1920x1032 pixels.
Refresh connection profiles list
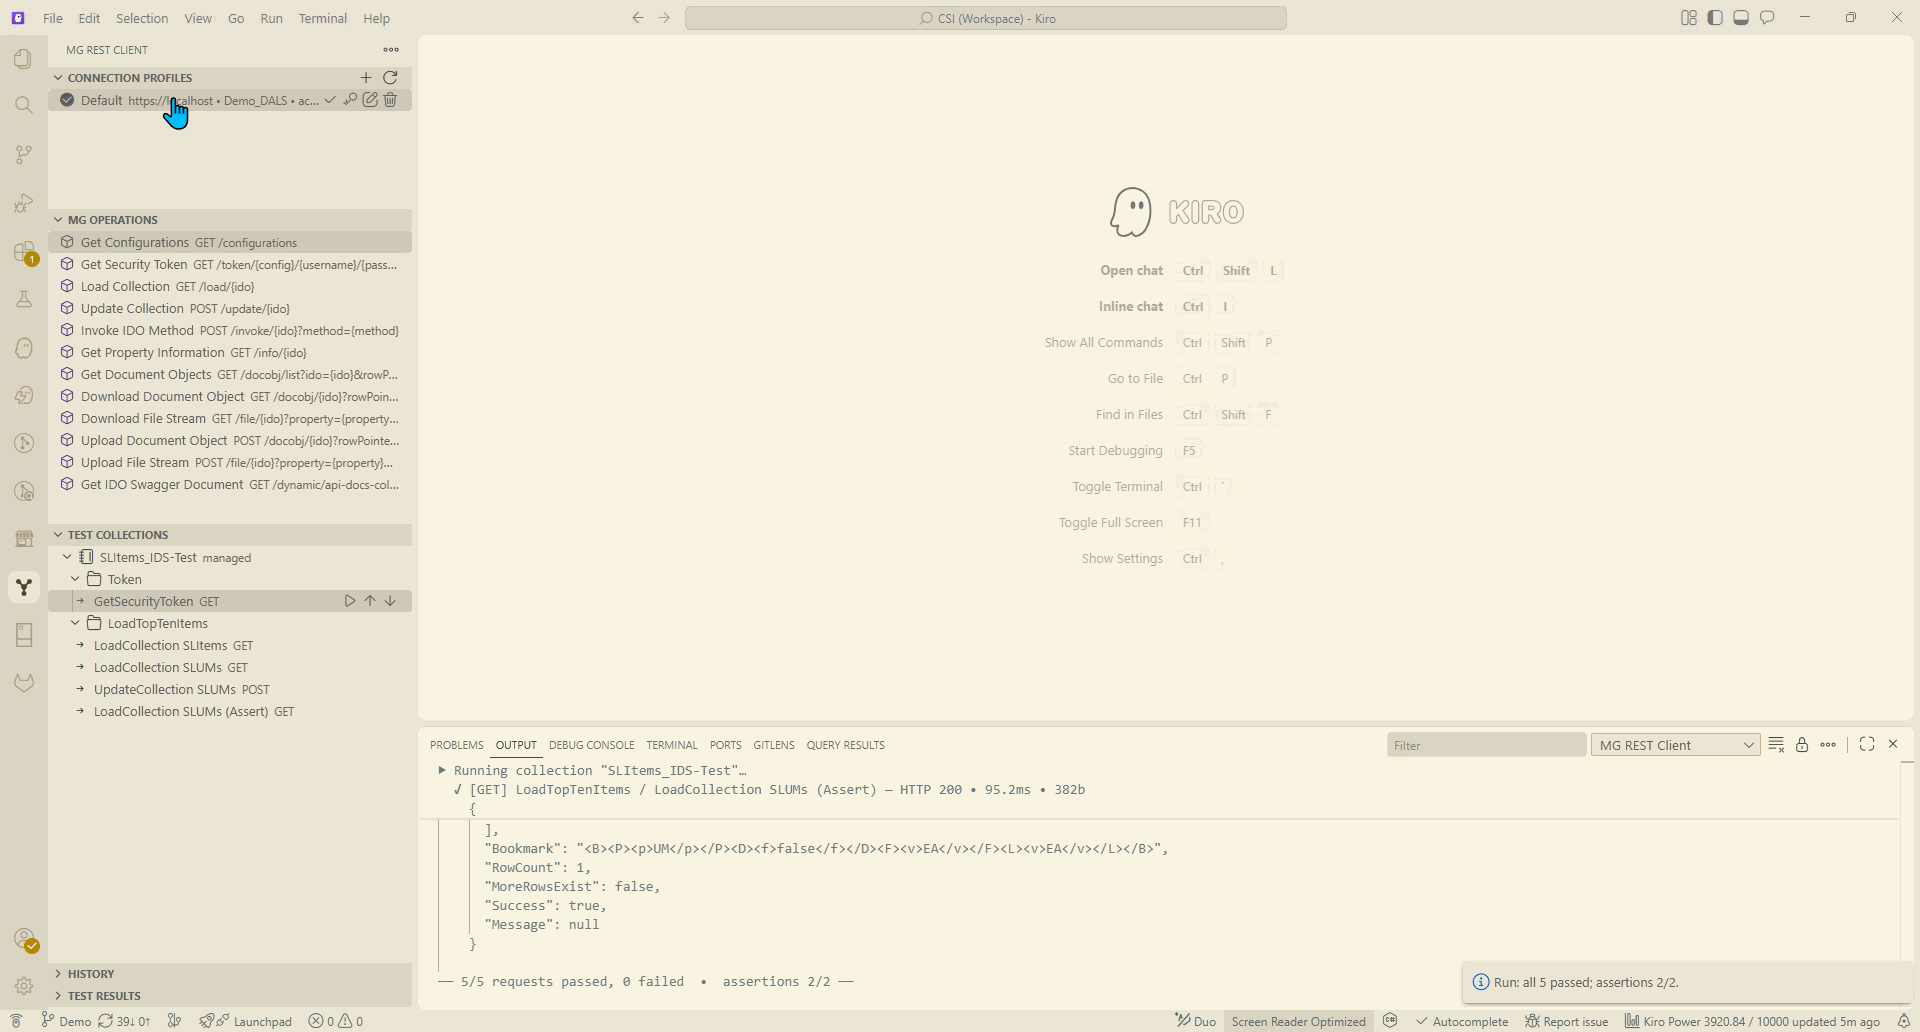pos(390,77)
